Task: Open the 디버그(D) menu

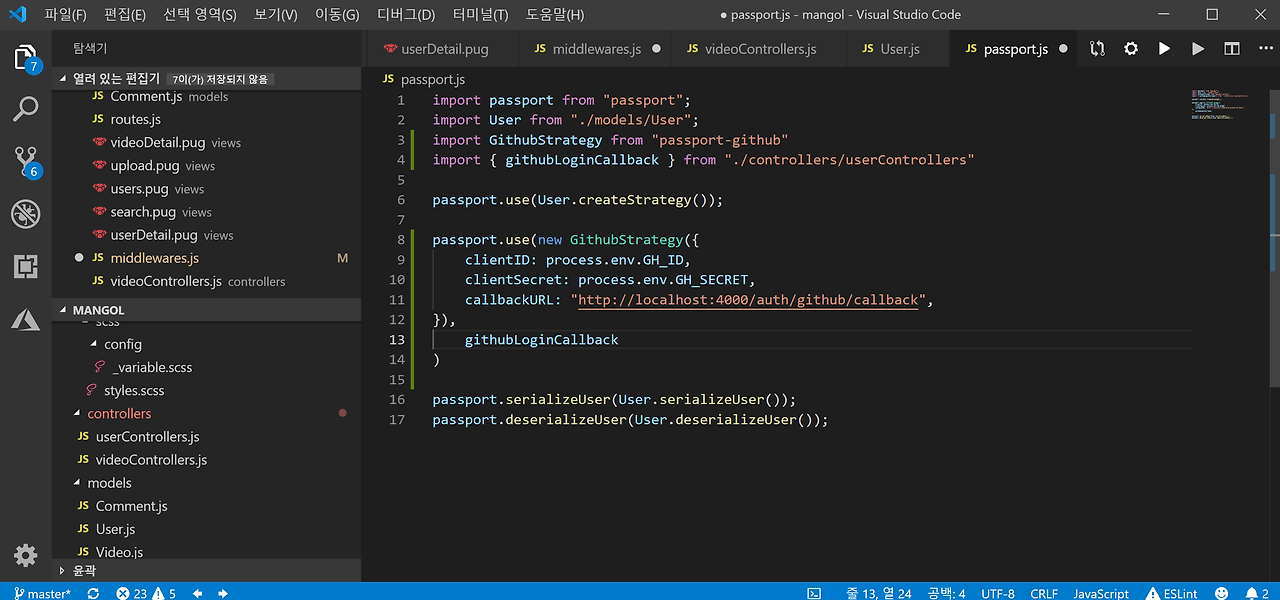Action: (x=406, y=14)
